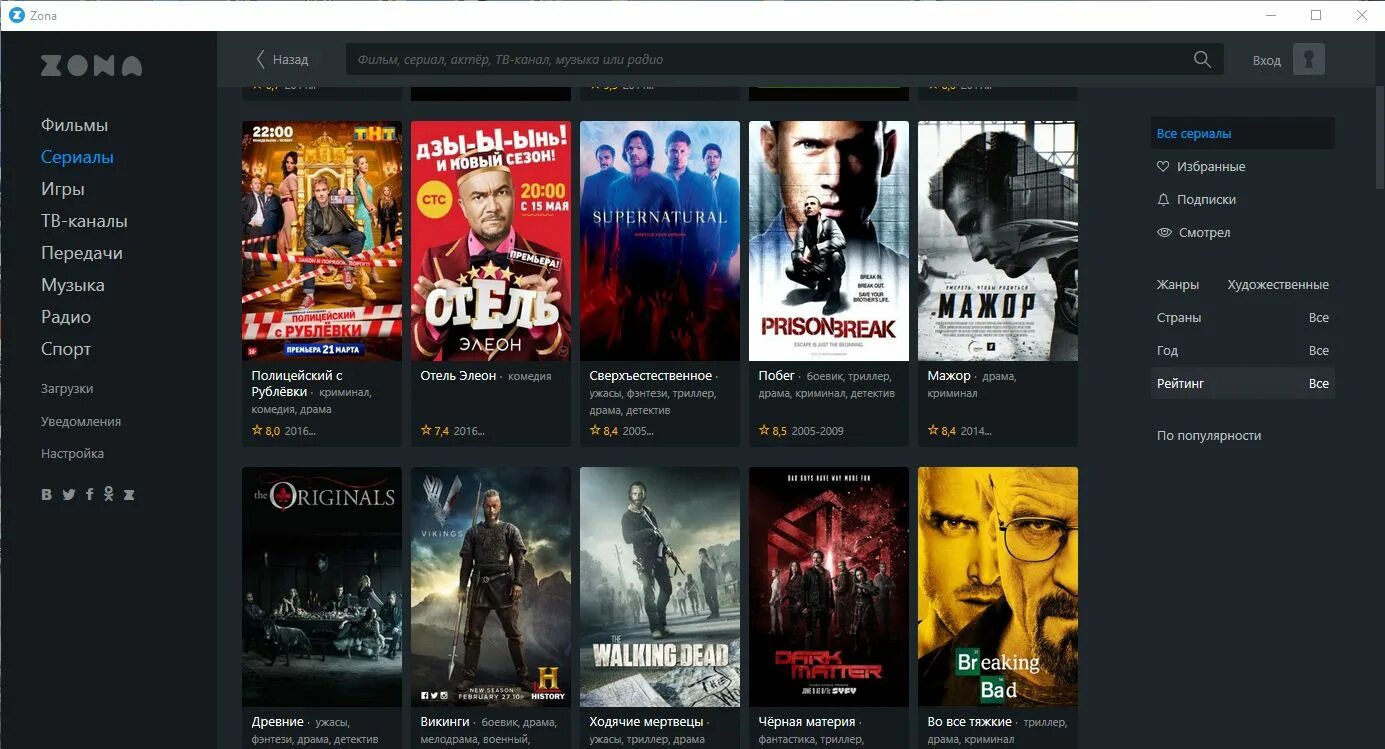Open the ТВ-каналы section

84,221
